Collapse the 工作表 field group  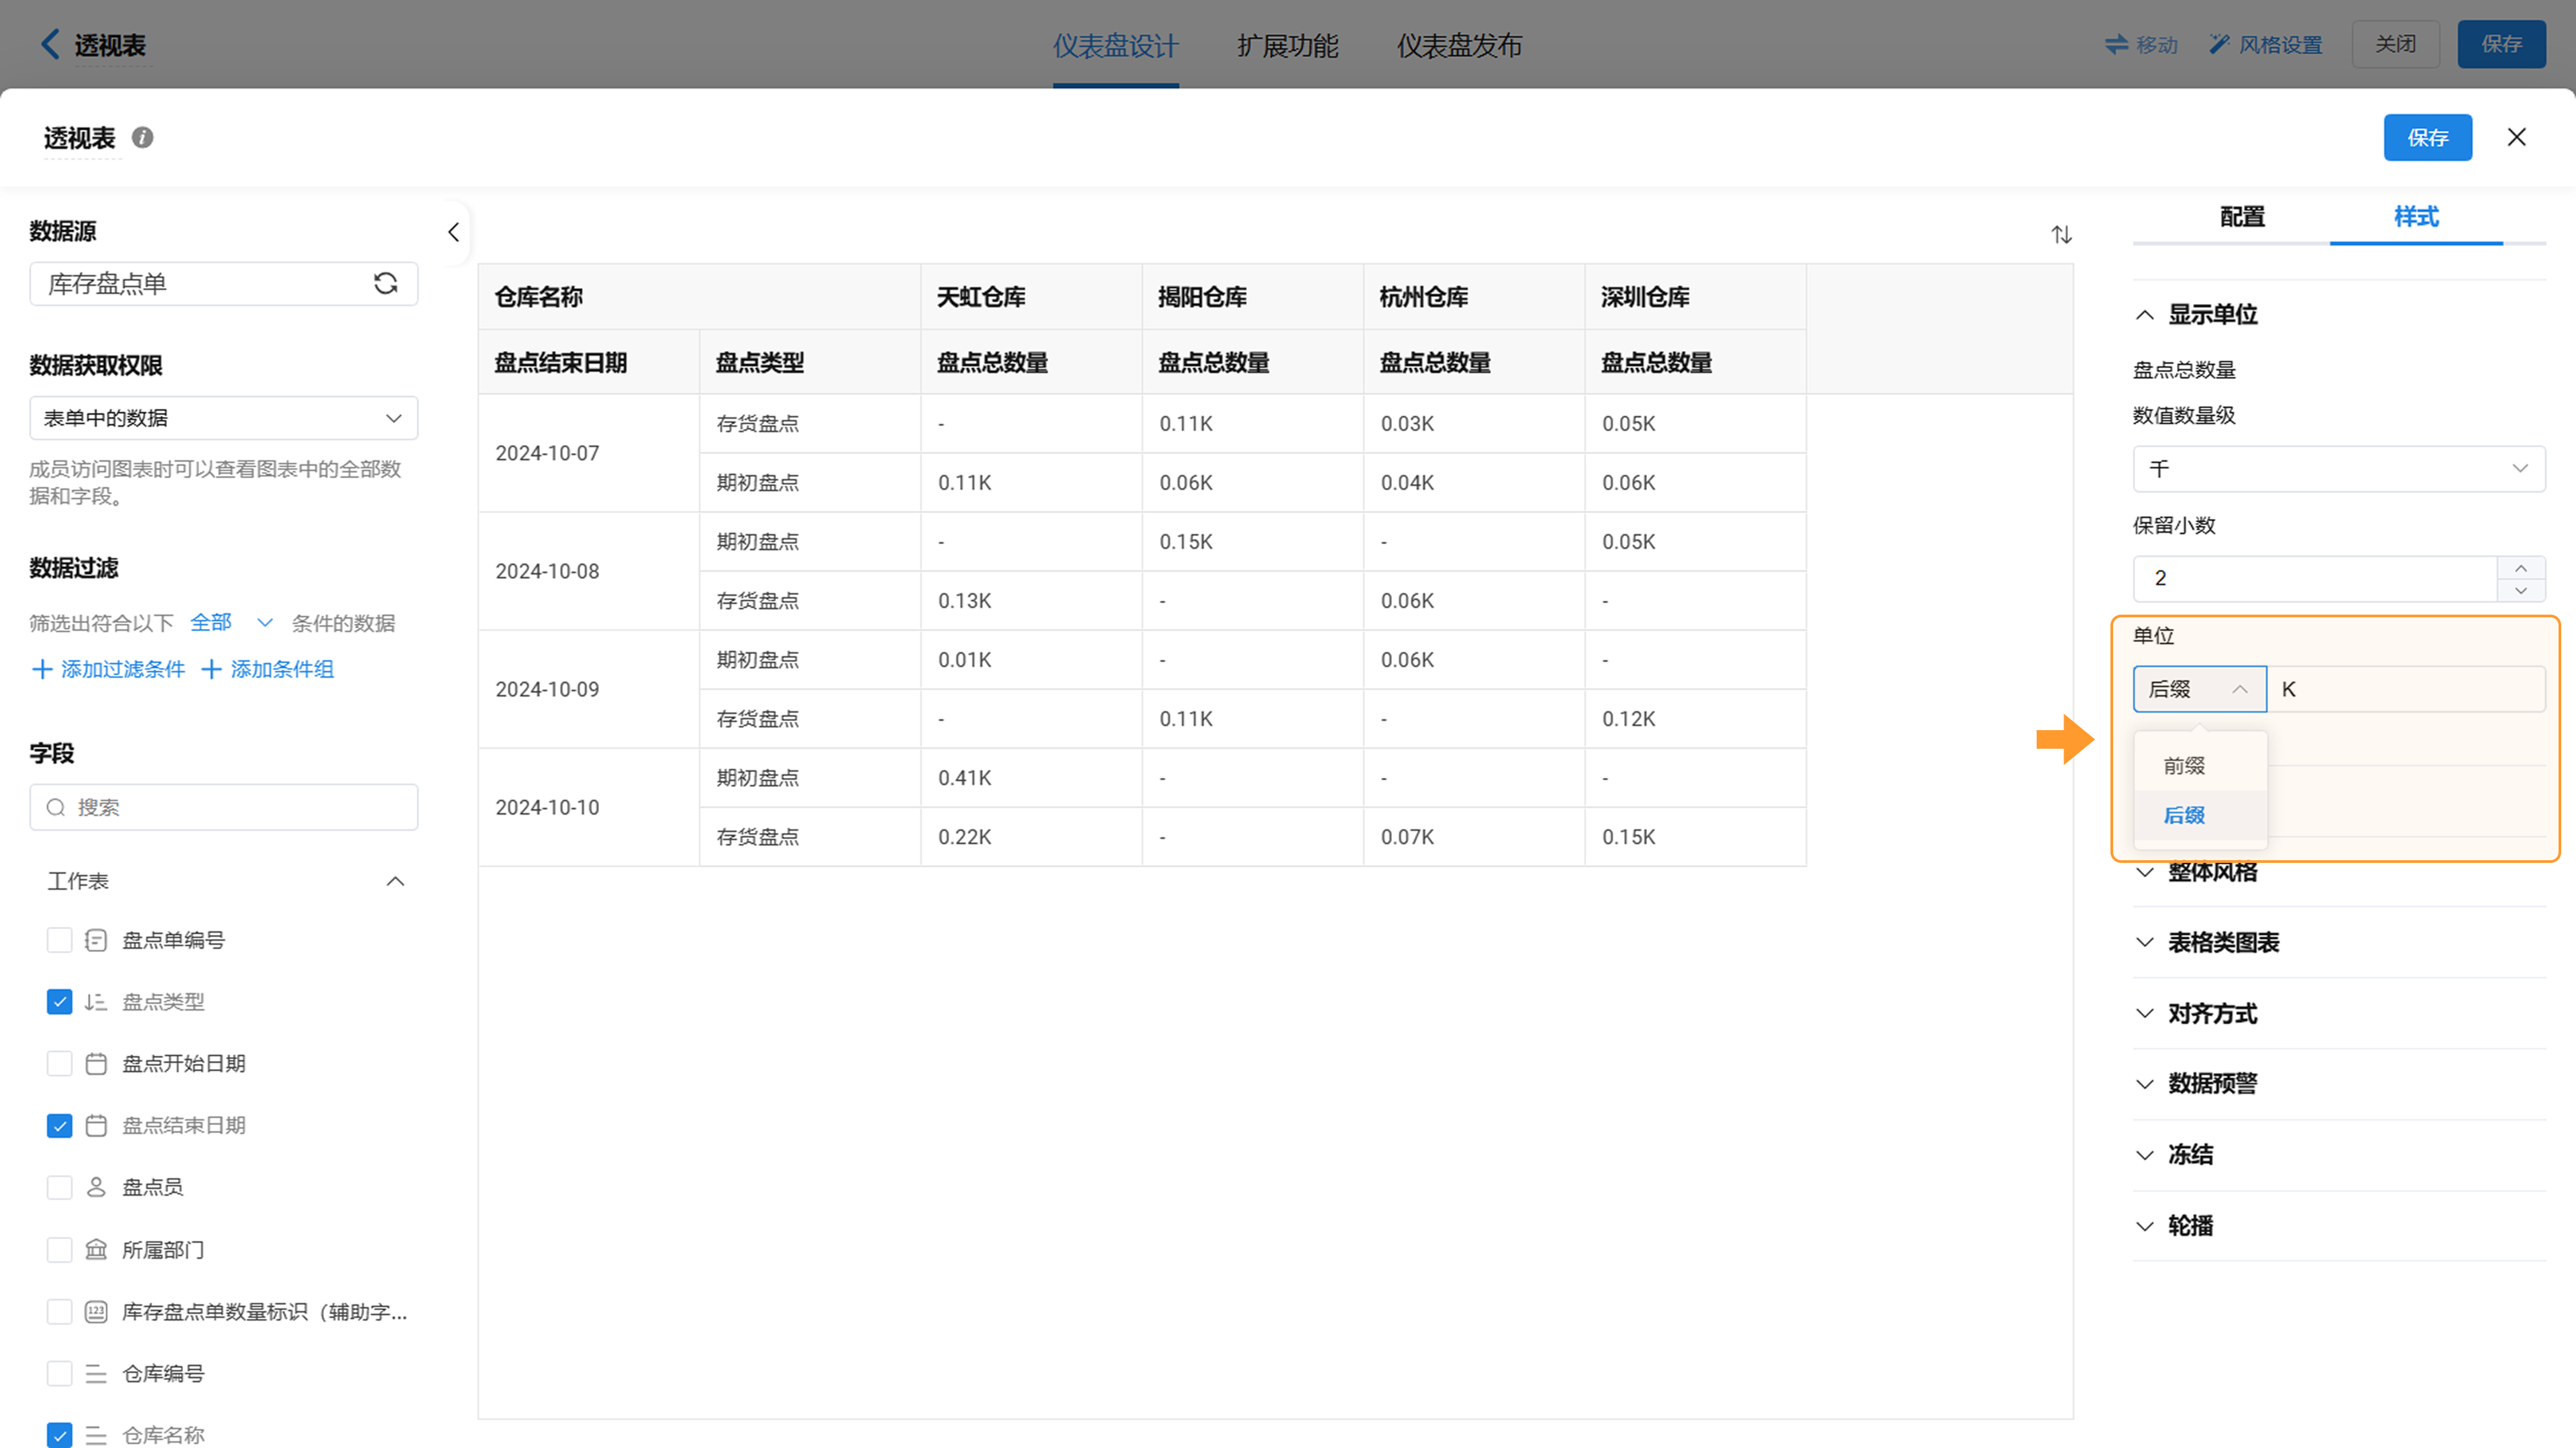[395, 881]
